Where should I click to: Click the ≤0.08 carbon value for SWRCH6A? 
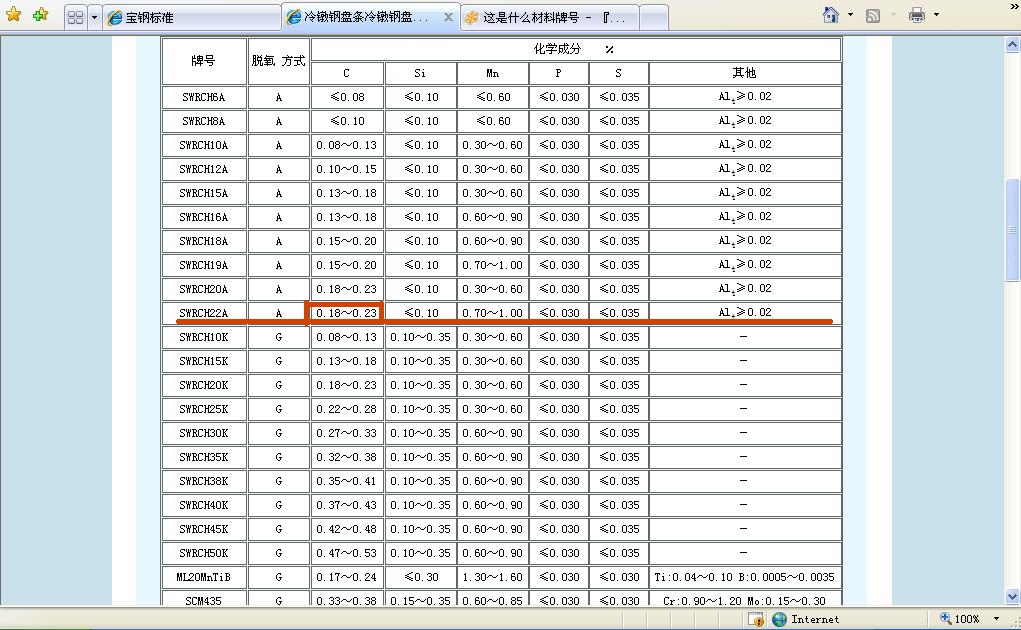coord(346,97)
